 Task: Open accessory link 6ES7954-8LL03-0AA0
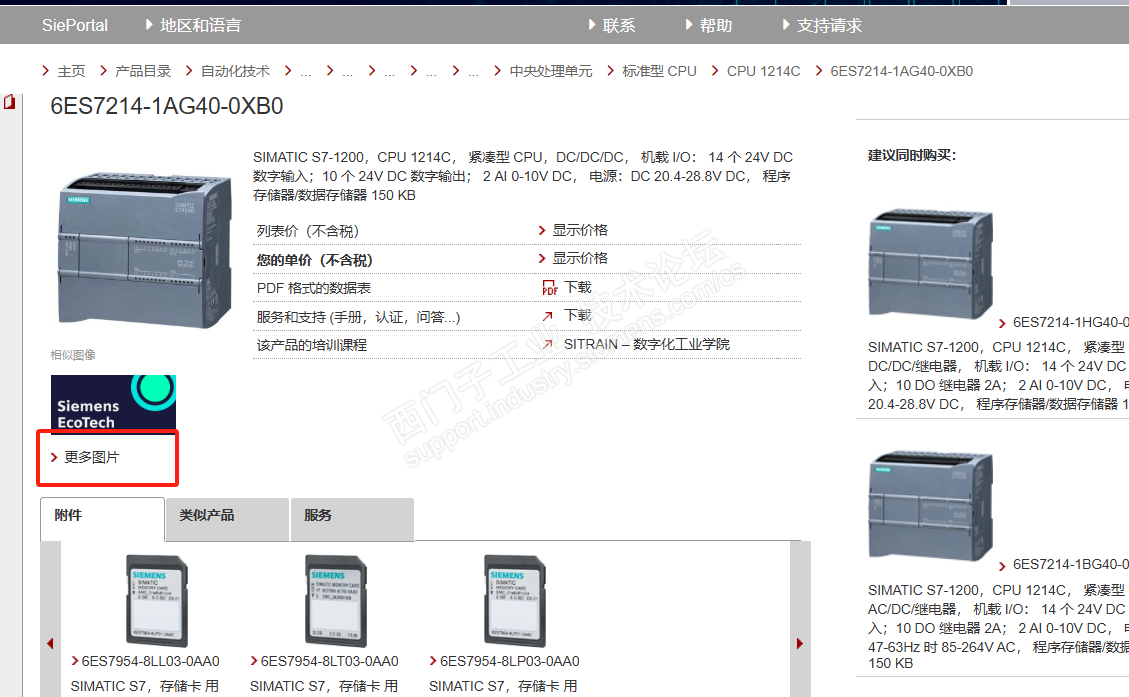click(x=150, y=661)
